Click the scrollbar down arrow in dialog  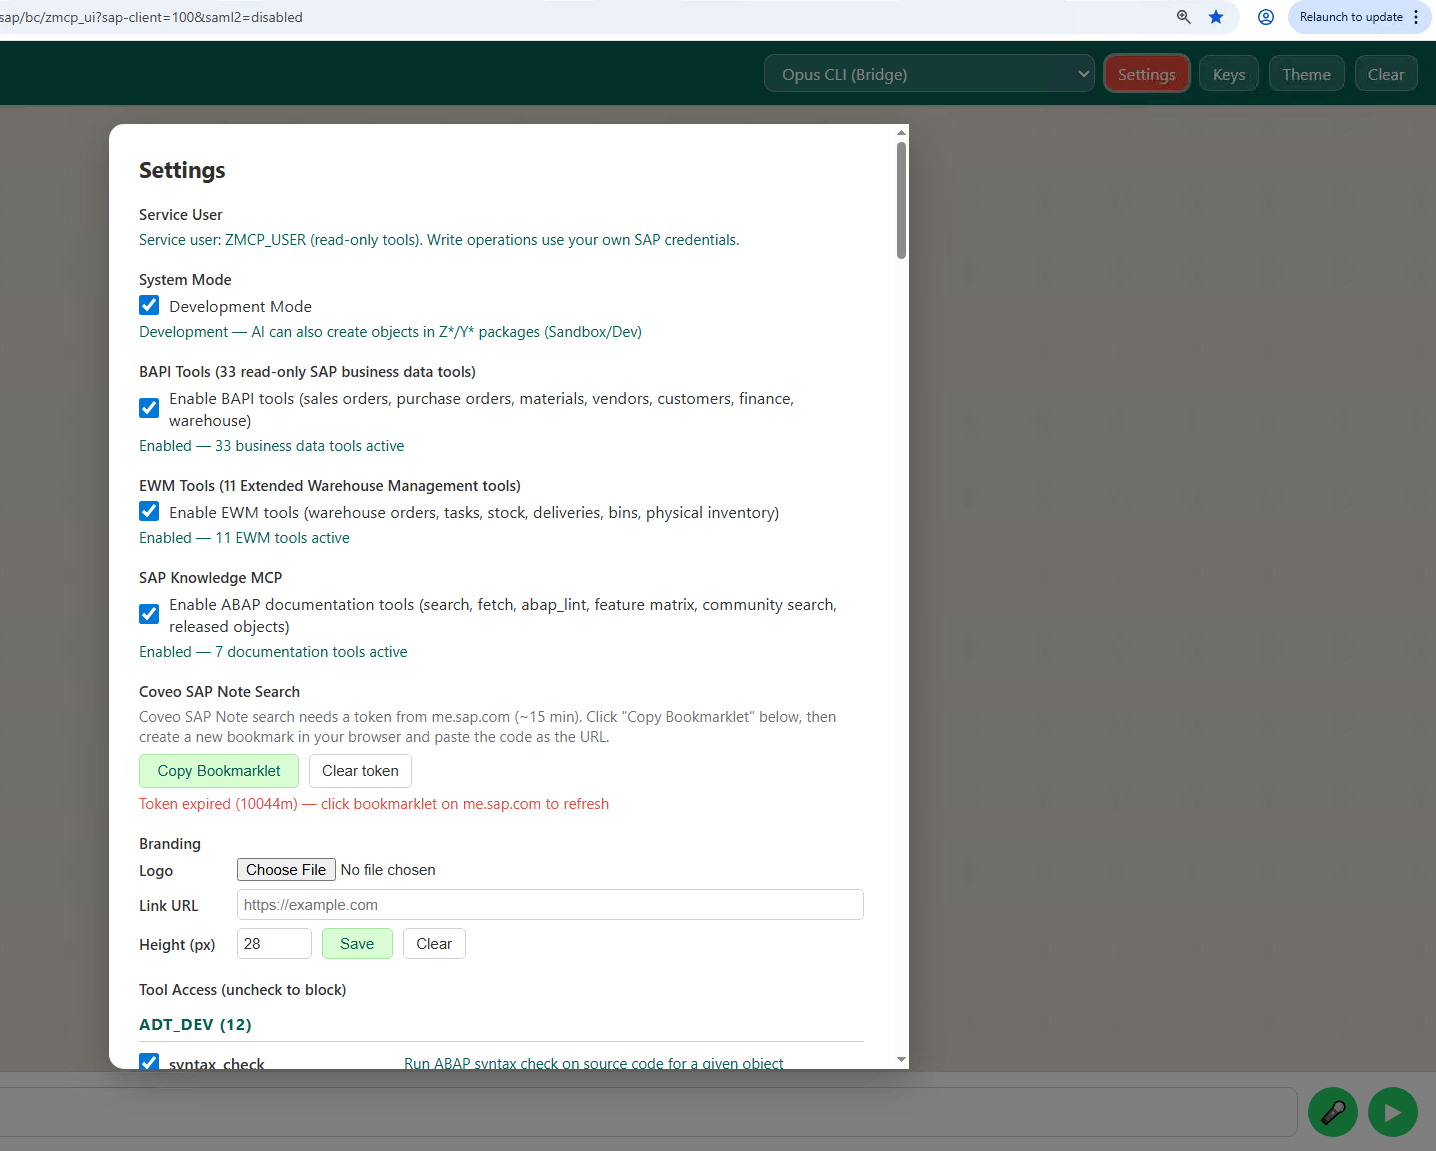coord(901,1059)
